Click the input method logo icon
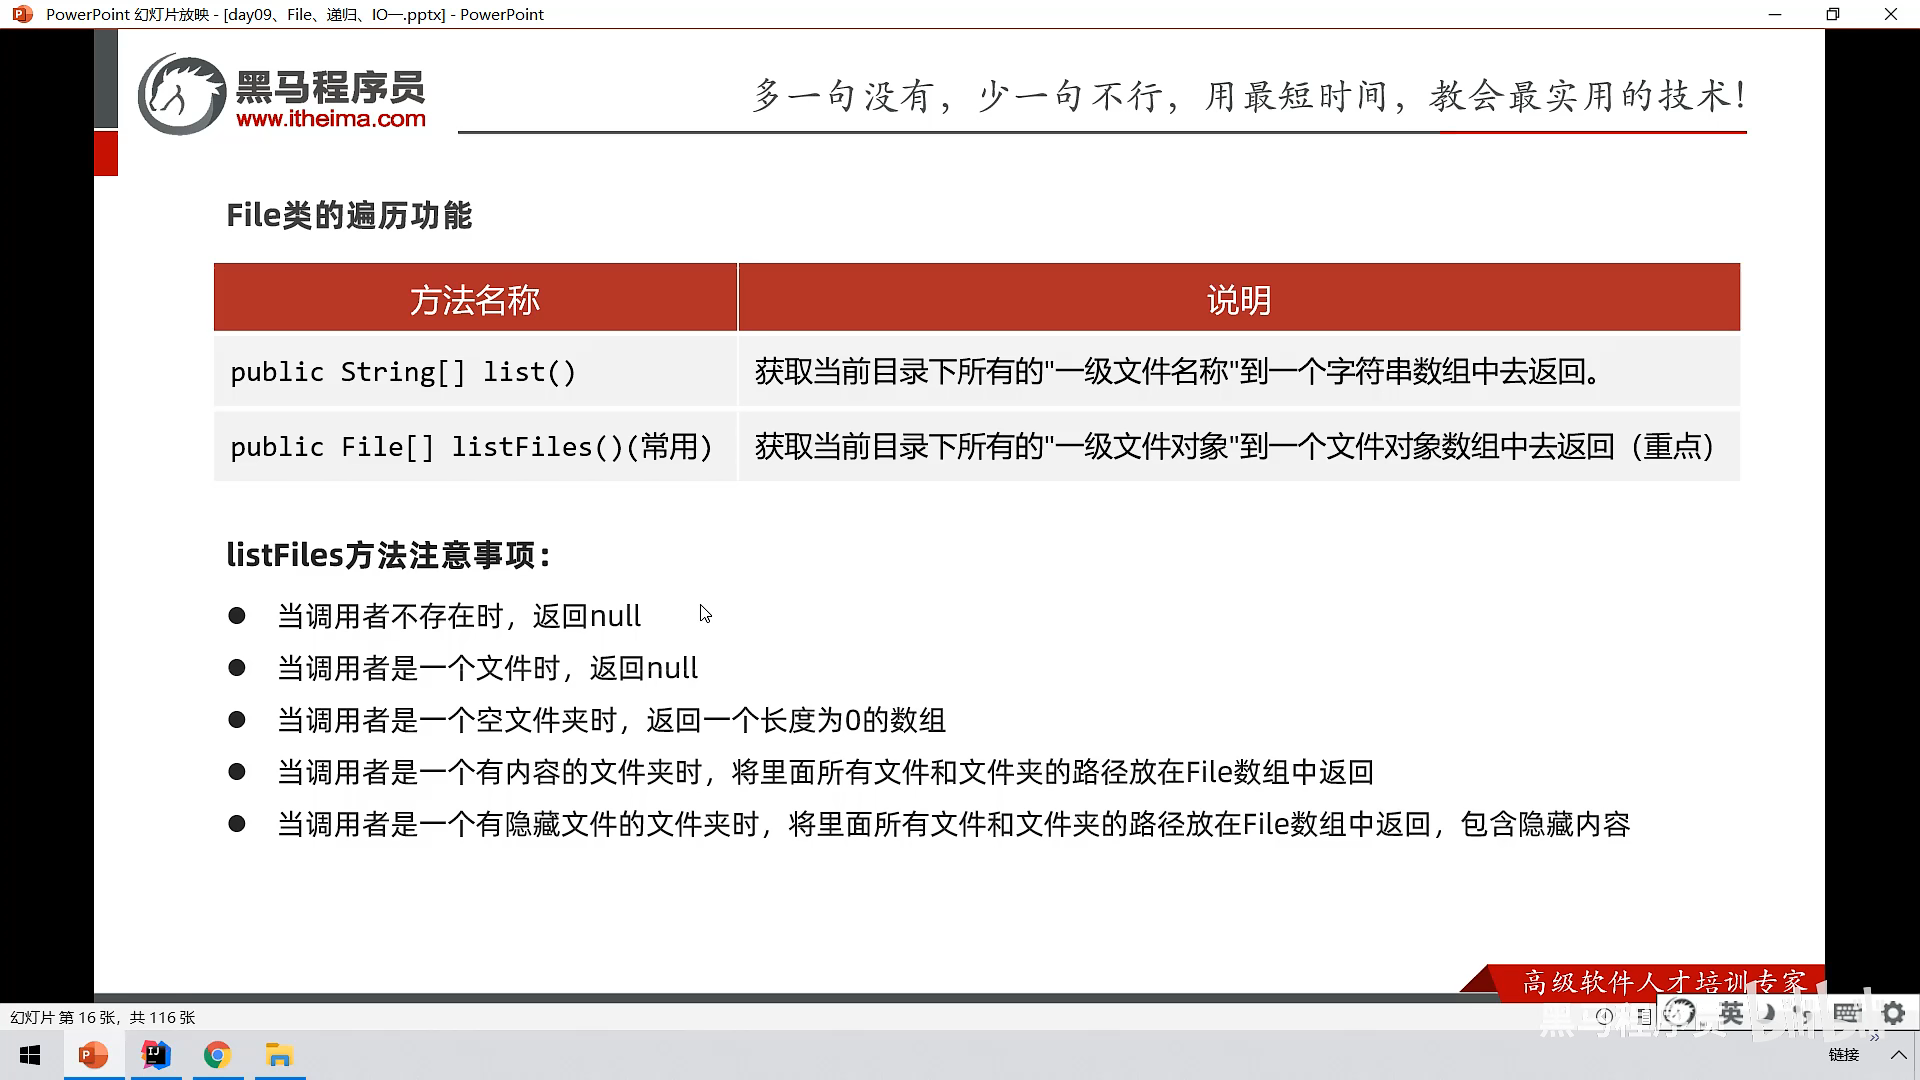 [1679, 1014]
